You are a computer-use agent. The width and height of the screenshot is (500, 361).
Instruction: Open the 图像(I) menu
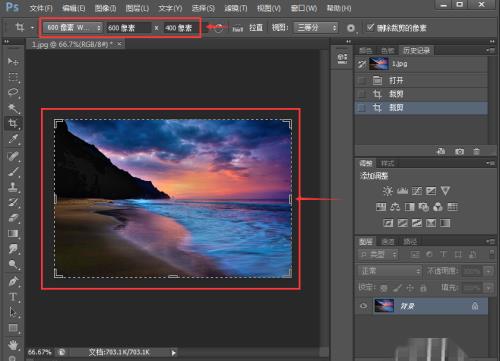pos(105,8)
